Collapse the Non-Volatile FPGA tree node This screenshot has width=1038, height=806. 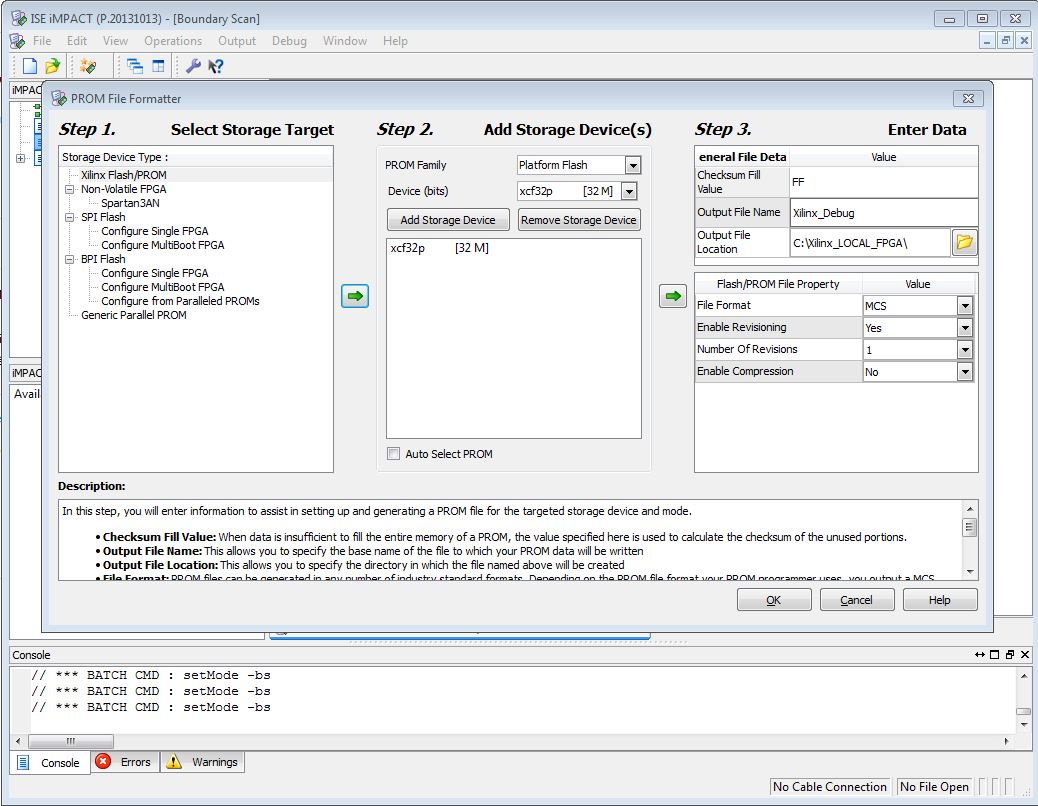[x=70, y=189]
